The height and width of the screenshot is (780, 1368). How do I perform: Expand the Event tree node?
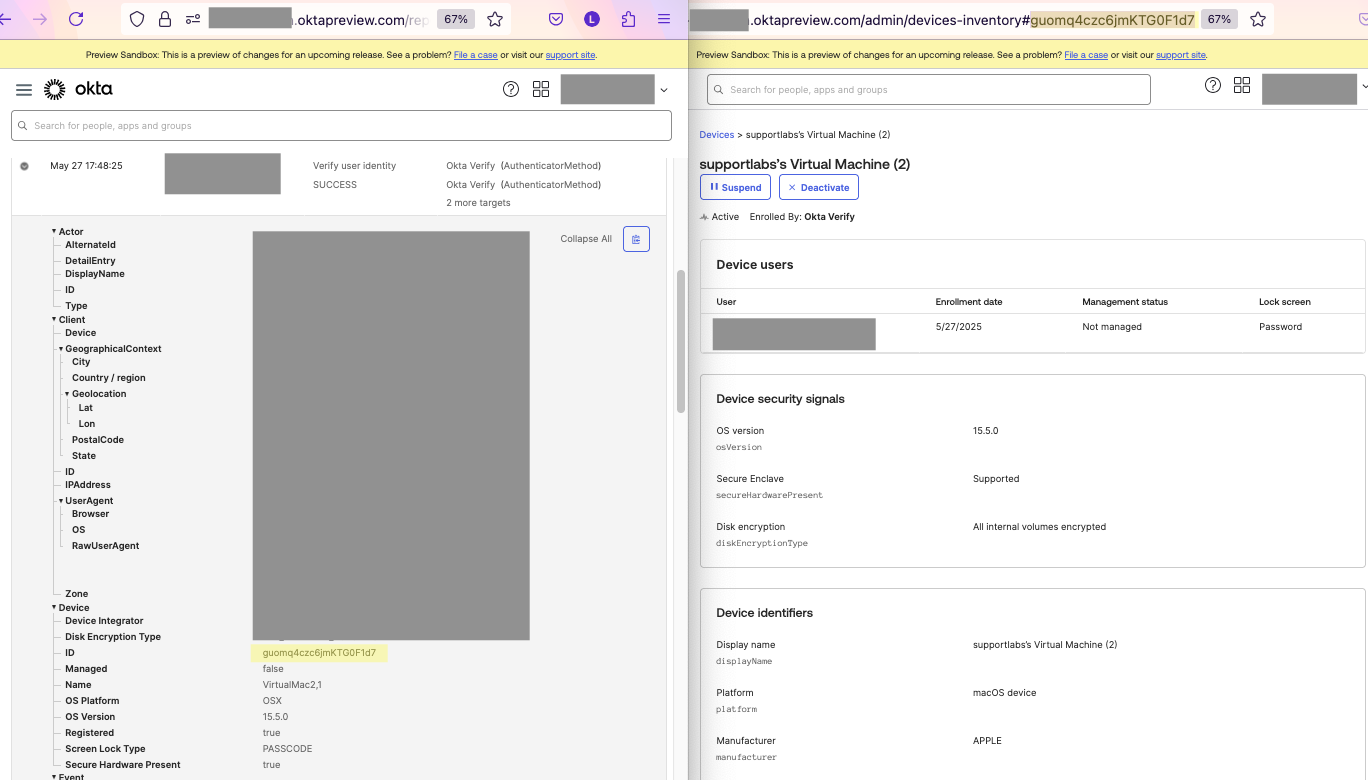54,776
